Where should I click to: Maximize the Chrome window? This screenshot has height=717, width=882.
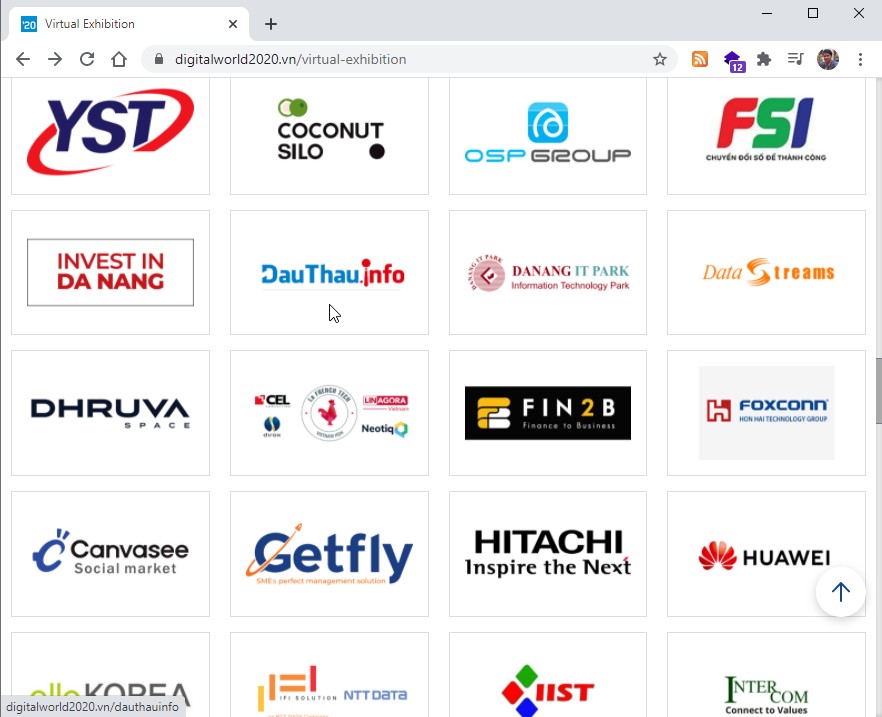813,13
